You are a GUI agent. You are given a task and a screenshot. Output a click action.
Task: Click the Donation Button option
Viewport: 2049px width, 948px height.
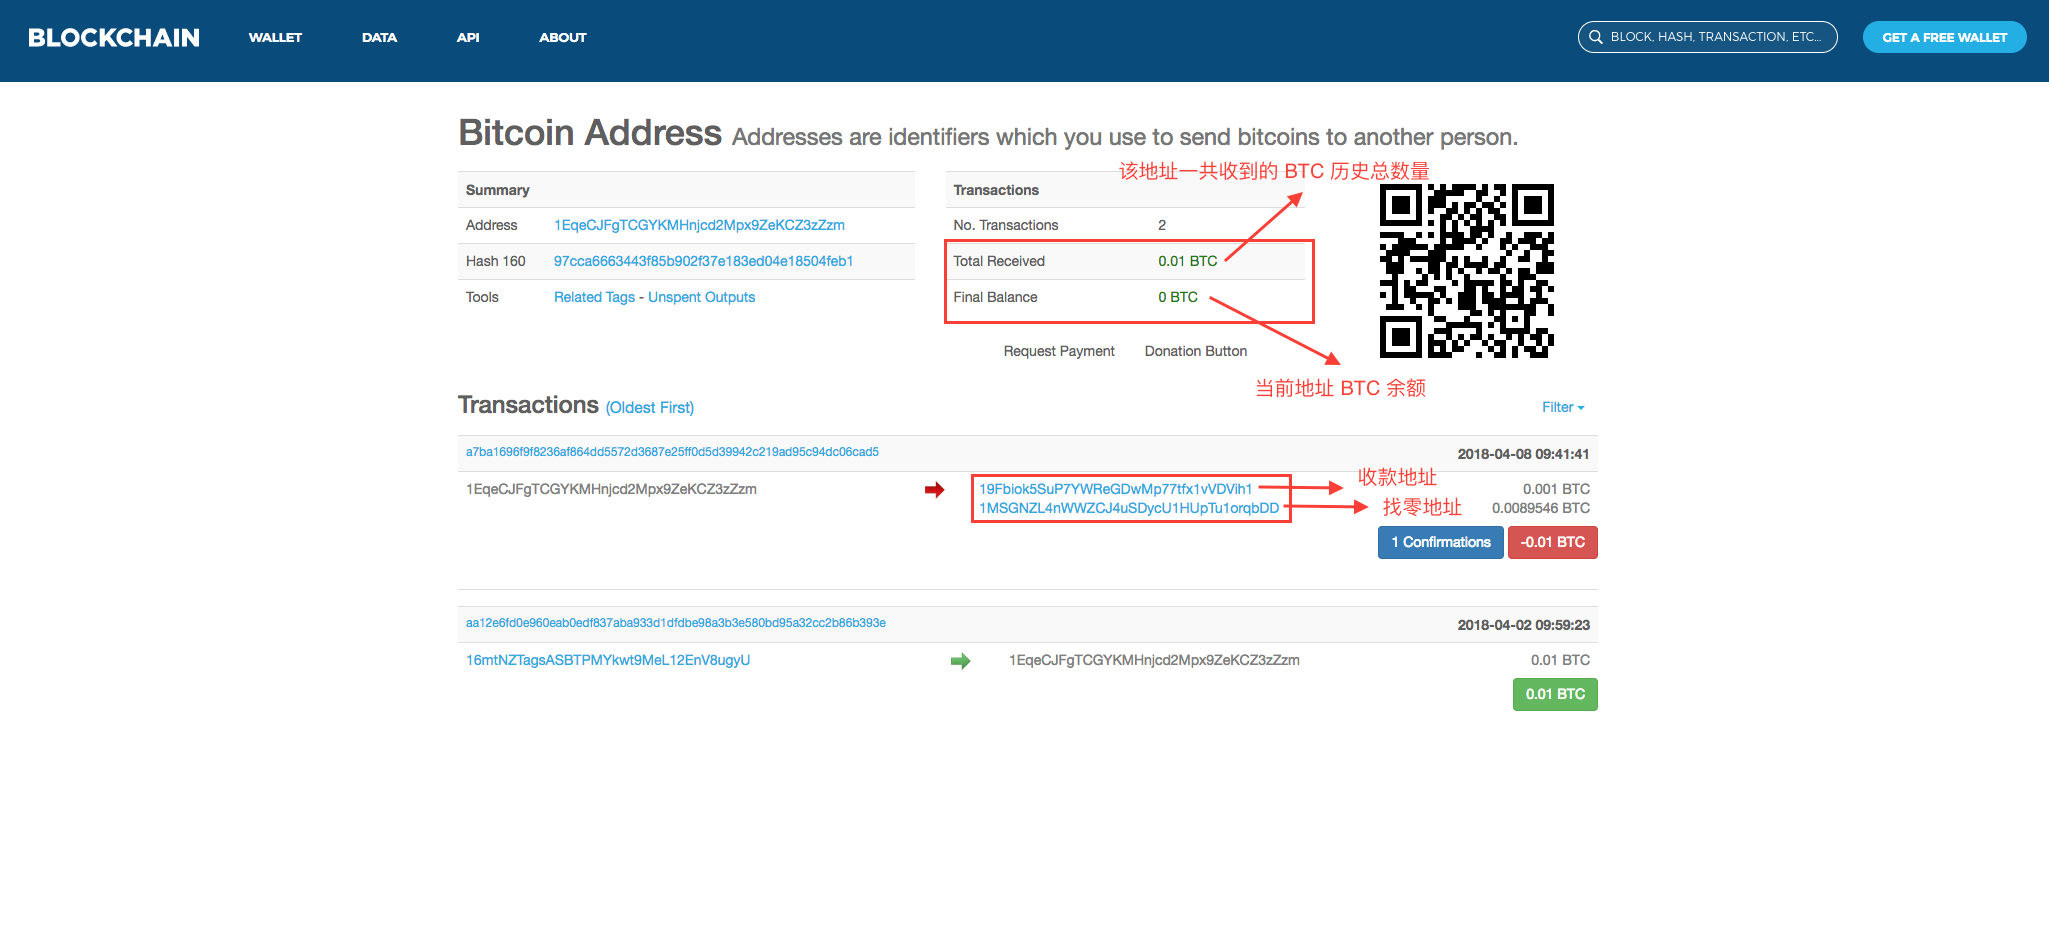click(x=1195, y=351)
